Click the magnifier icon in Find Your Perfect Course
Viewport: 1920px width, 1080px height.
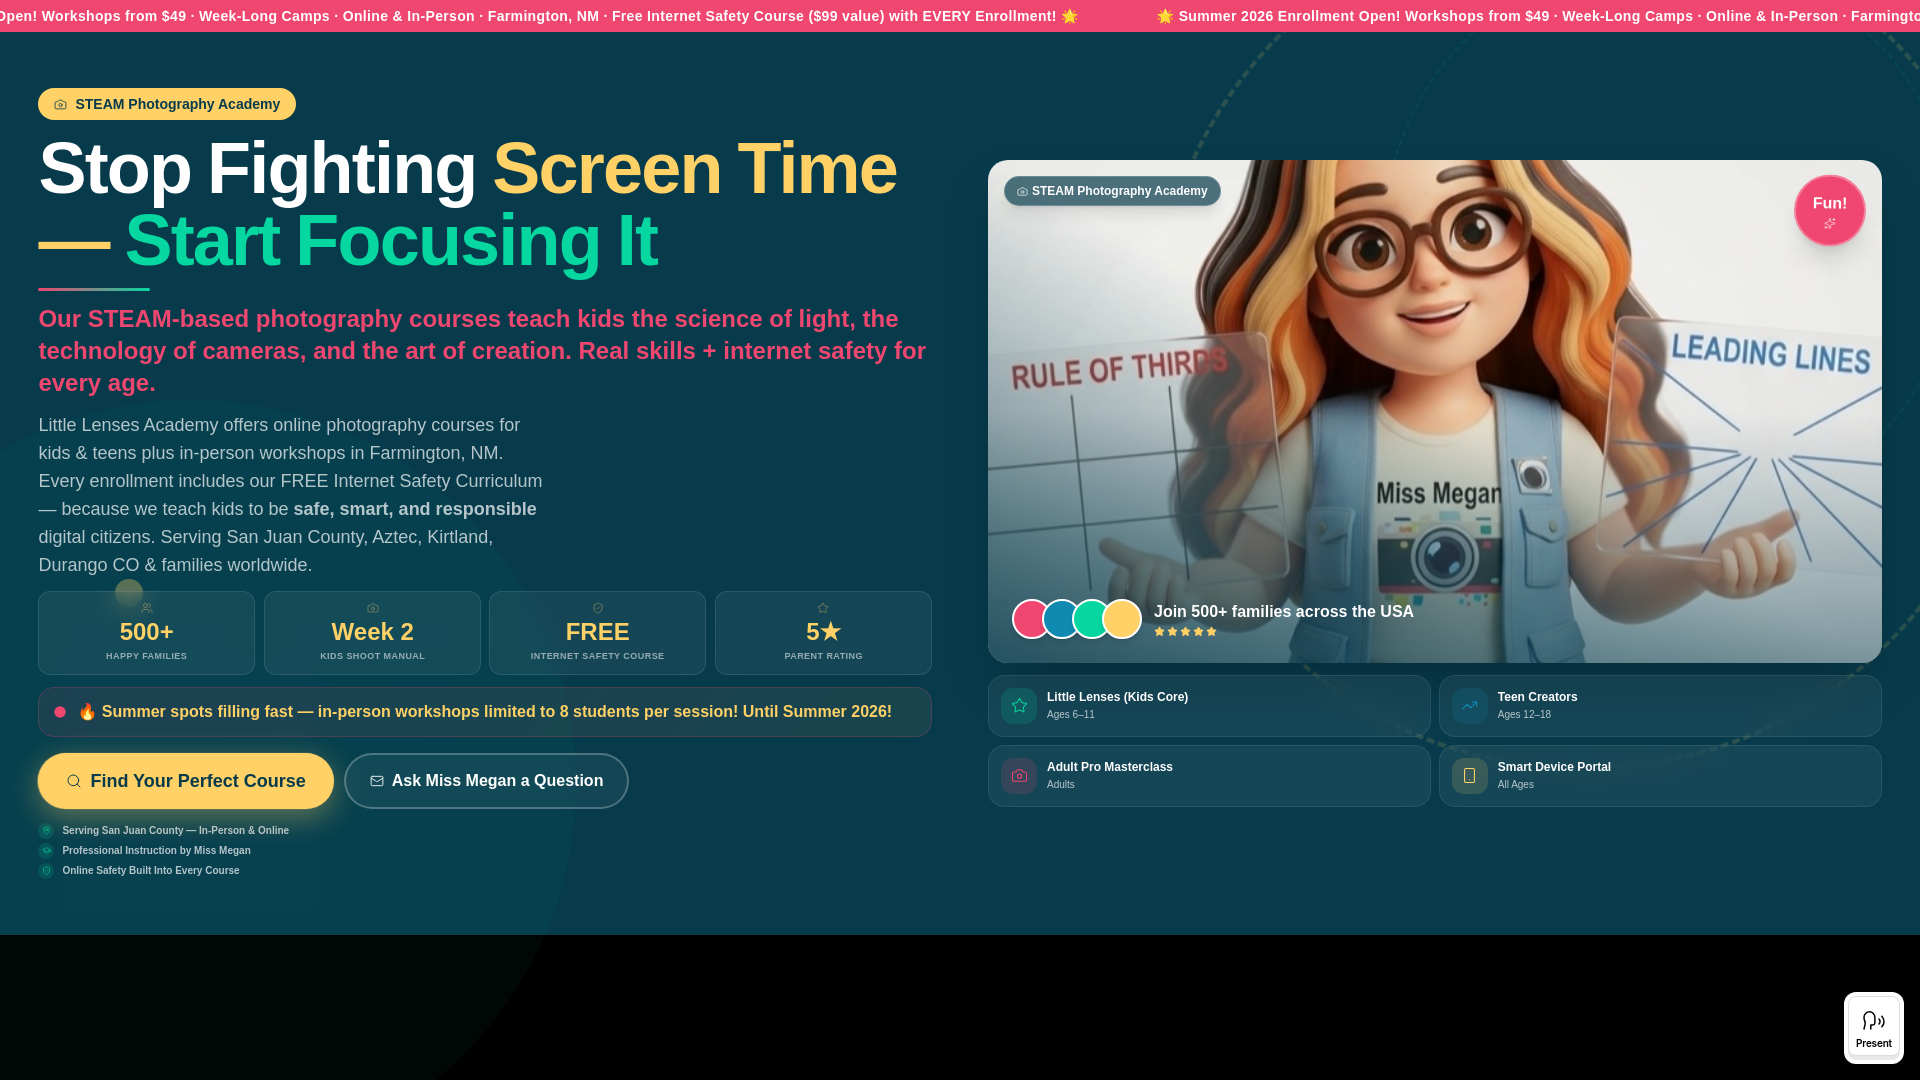pos(74,781)
